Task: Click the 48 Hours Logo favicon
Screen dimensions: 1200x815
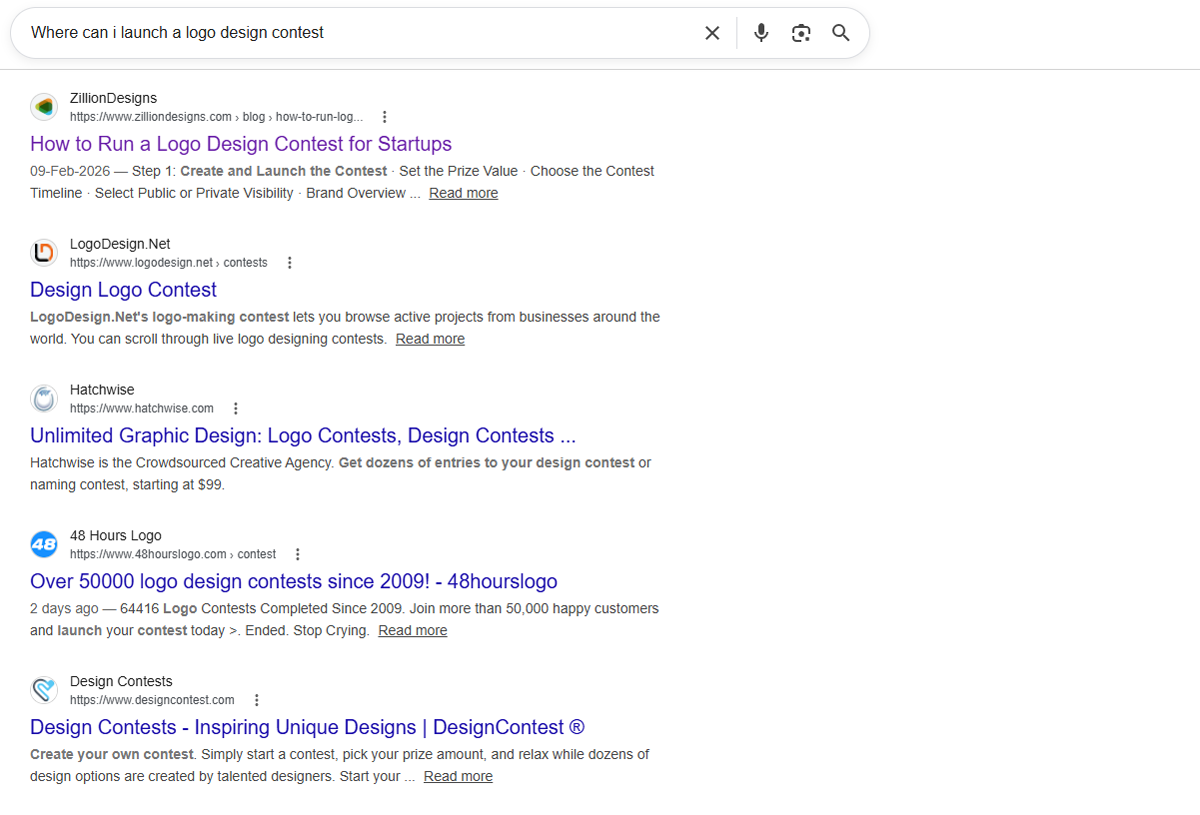Action: click(x=44, y=545)
